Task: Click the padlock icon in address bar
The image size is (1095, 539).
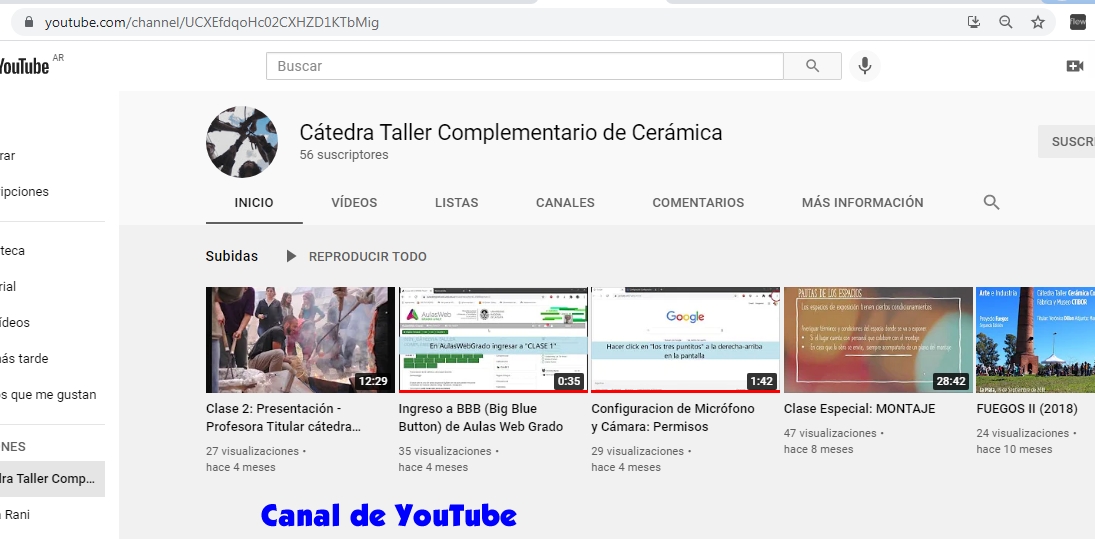Action: (29, 22)
